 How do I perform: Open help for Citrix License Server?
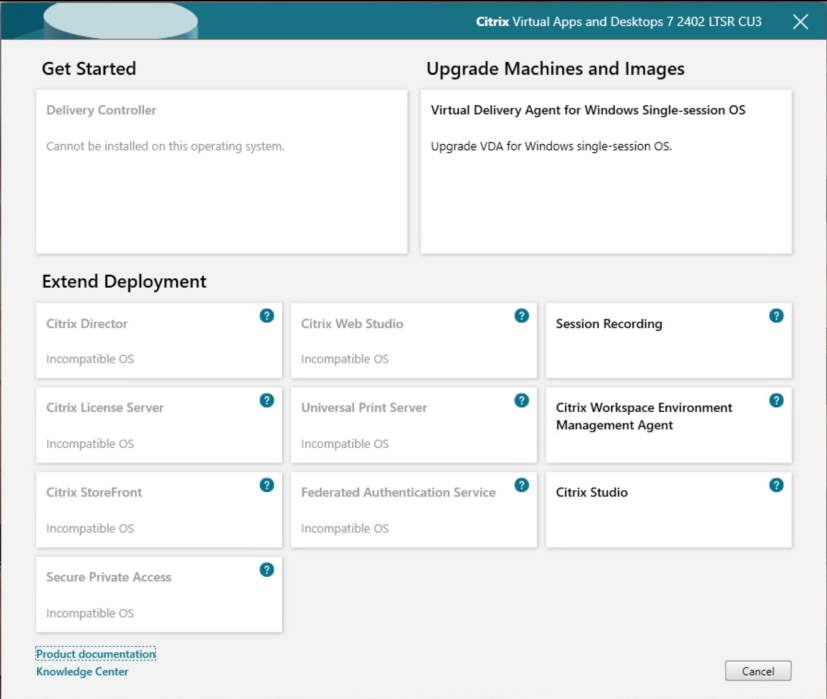click(267, 400)
